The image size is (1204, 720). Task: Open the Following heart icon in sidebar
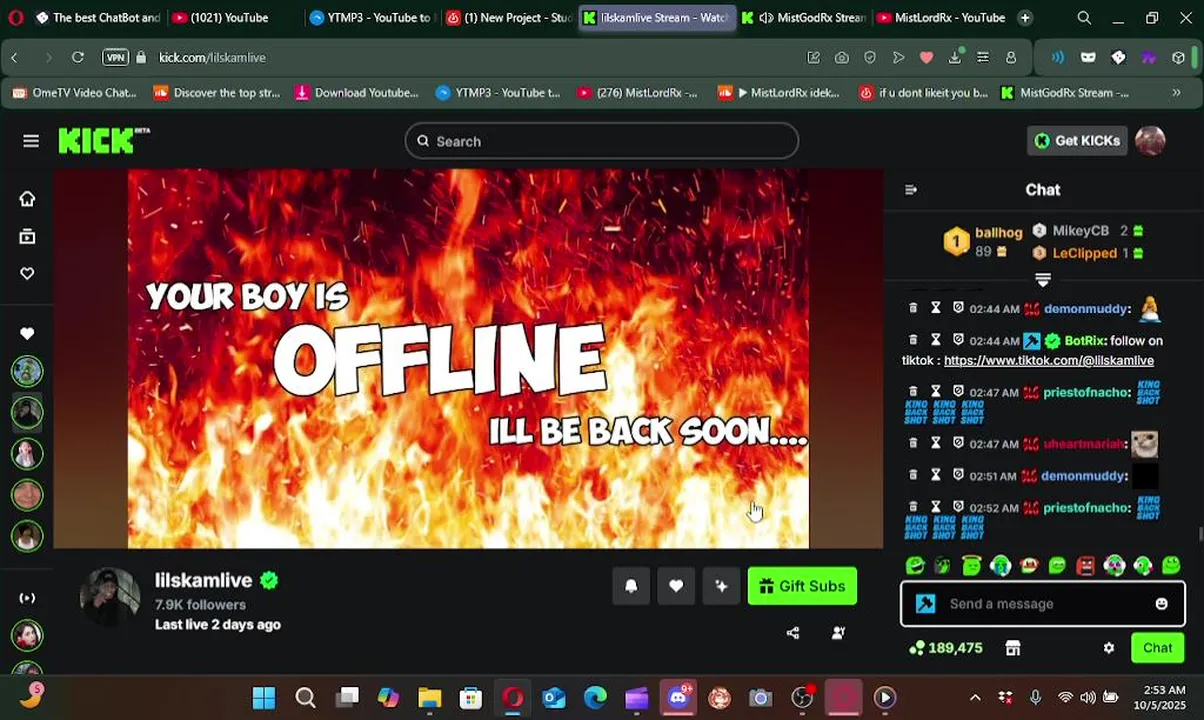[27, 273]
